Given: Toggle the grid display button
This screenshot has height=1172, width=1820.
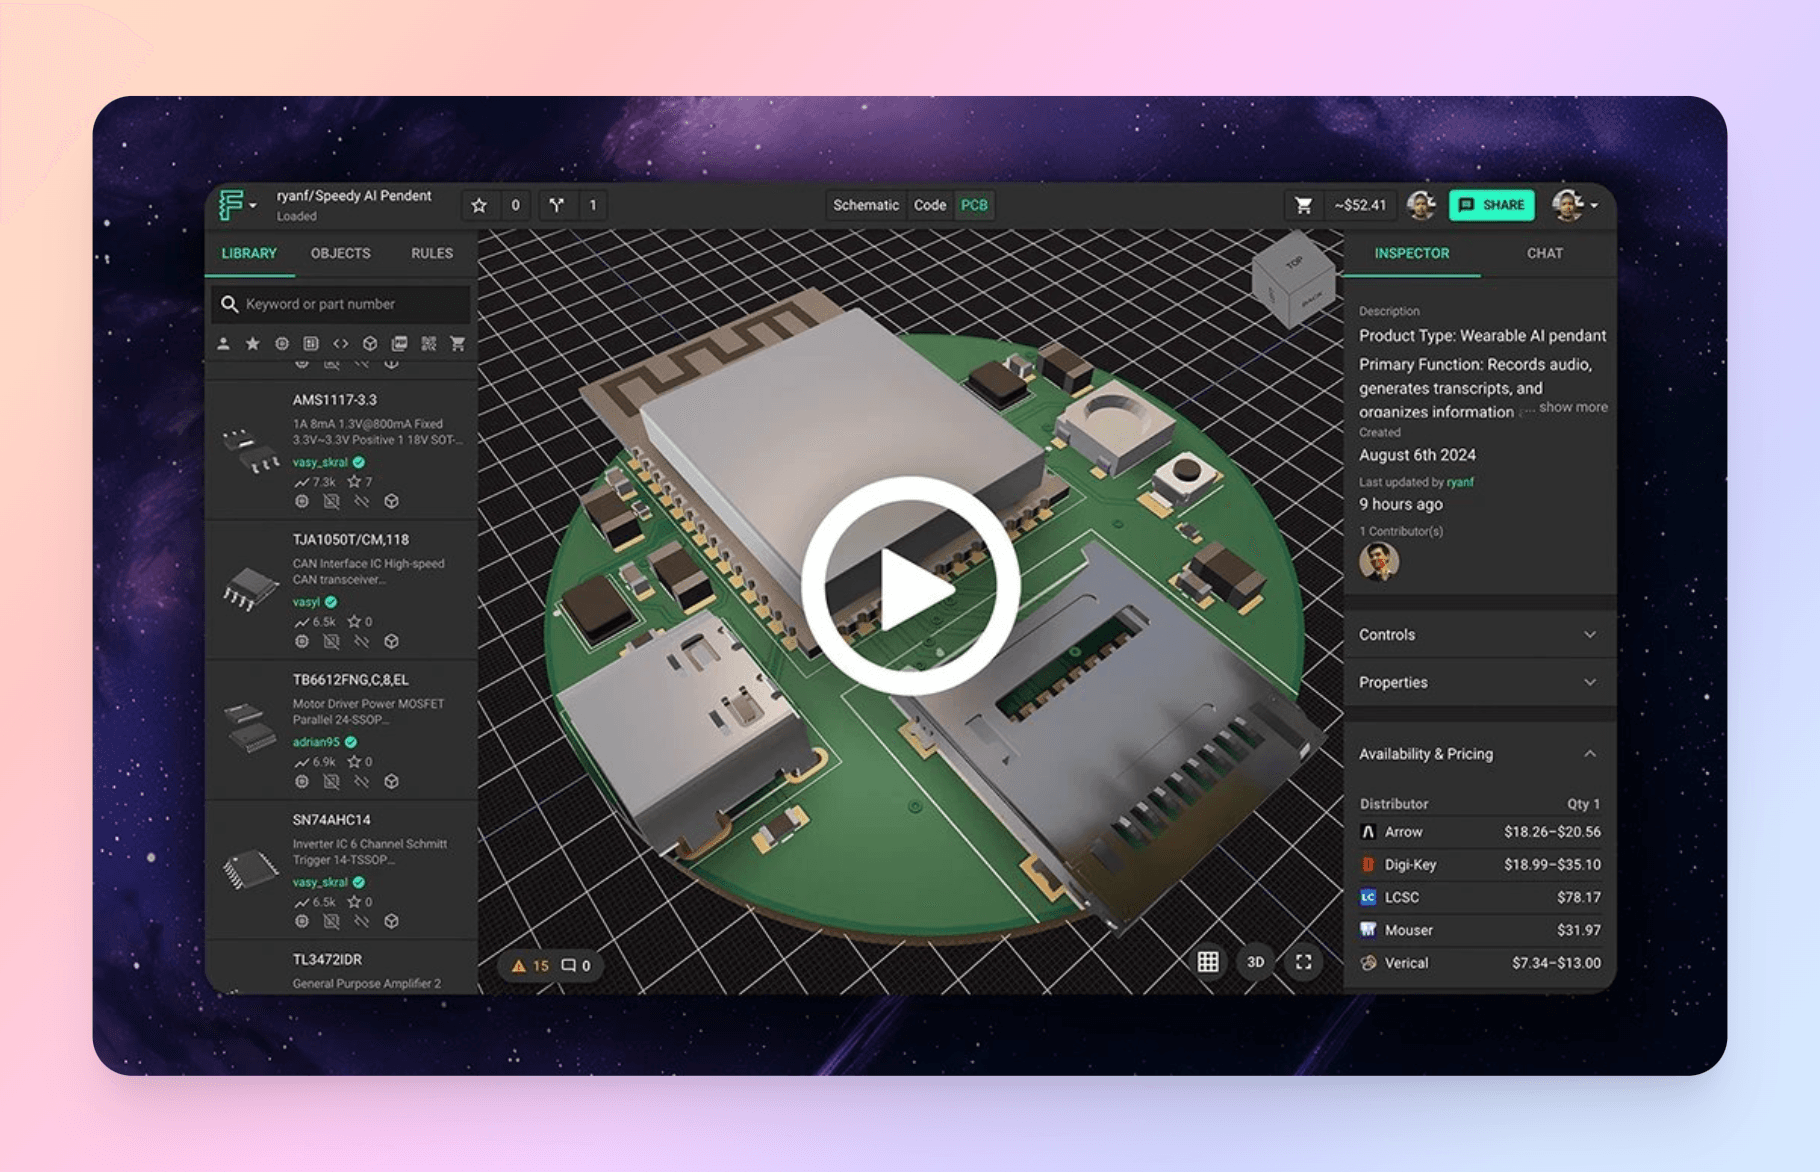Looking at the screenshot, I should (x=1208, y=962).
